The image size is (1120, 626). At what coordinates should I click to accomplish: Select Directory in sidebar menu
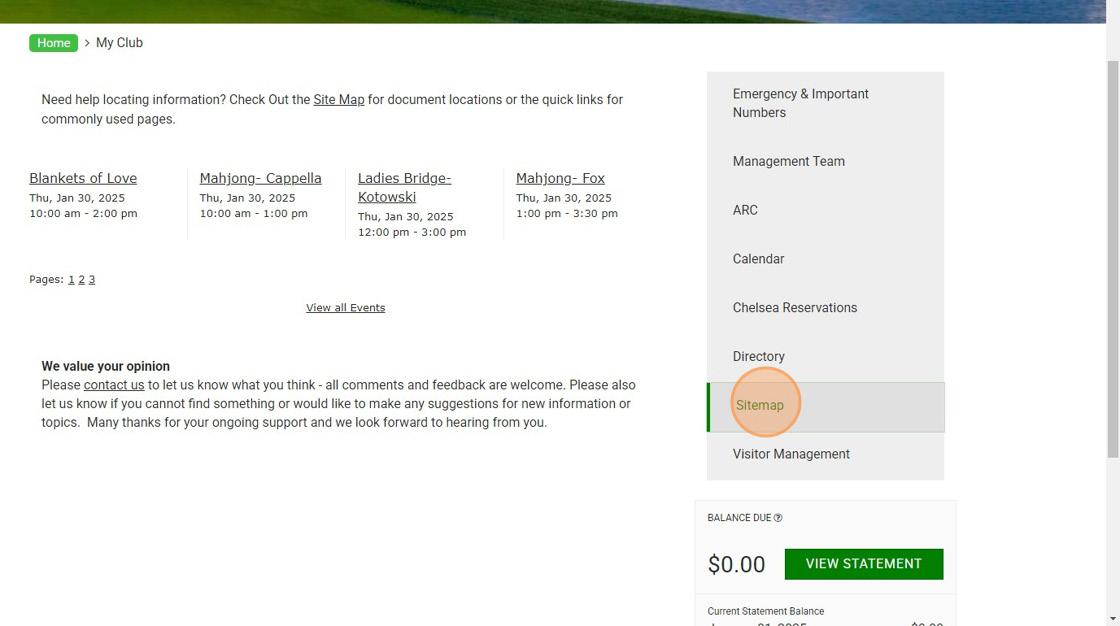click(x=758, y=357)
